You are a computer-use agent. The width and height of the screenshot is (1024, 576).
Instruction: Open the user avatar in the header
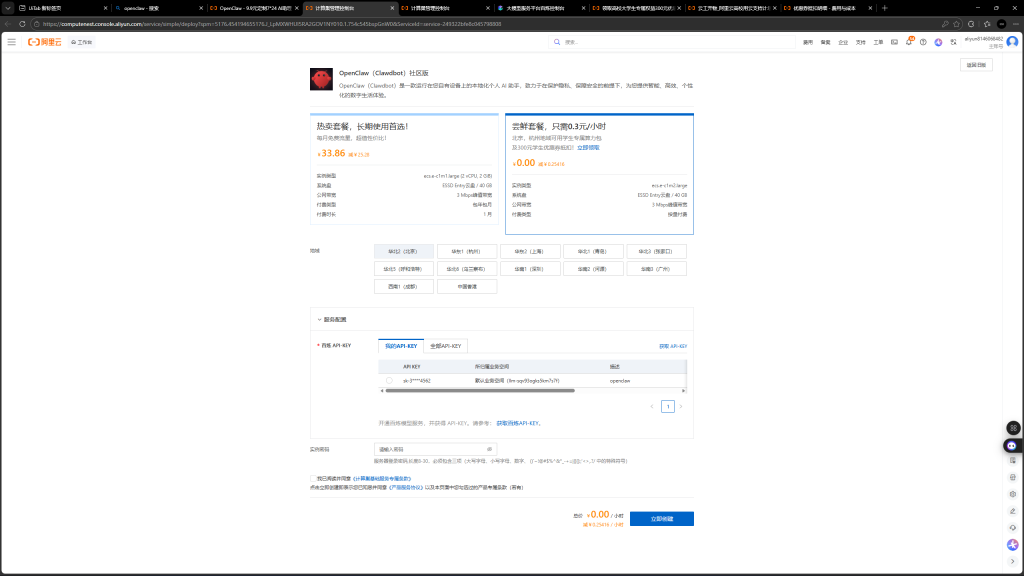tap(1012, 42)
